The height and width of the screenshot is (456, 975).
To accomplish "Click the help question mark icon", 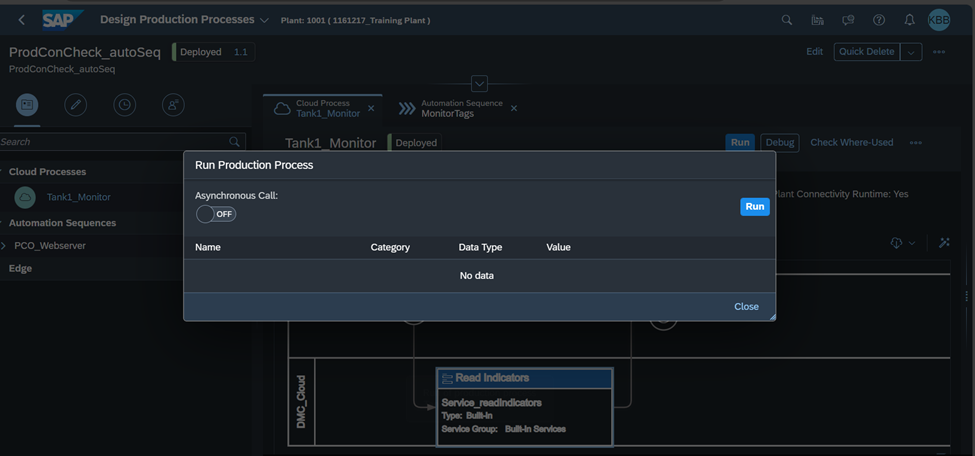I will click(879, 20).
